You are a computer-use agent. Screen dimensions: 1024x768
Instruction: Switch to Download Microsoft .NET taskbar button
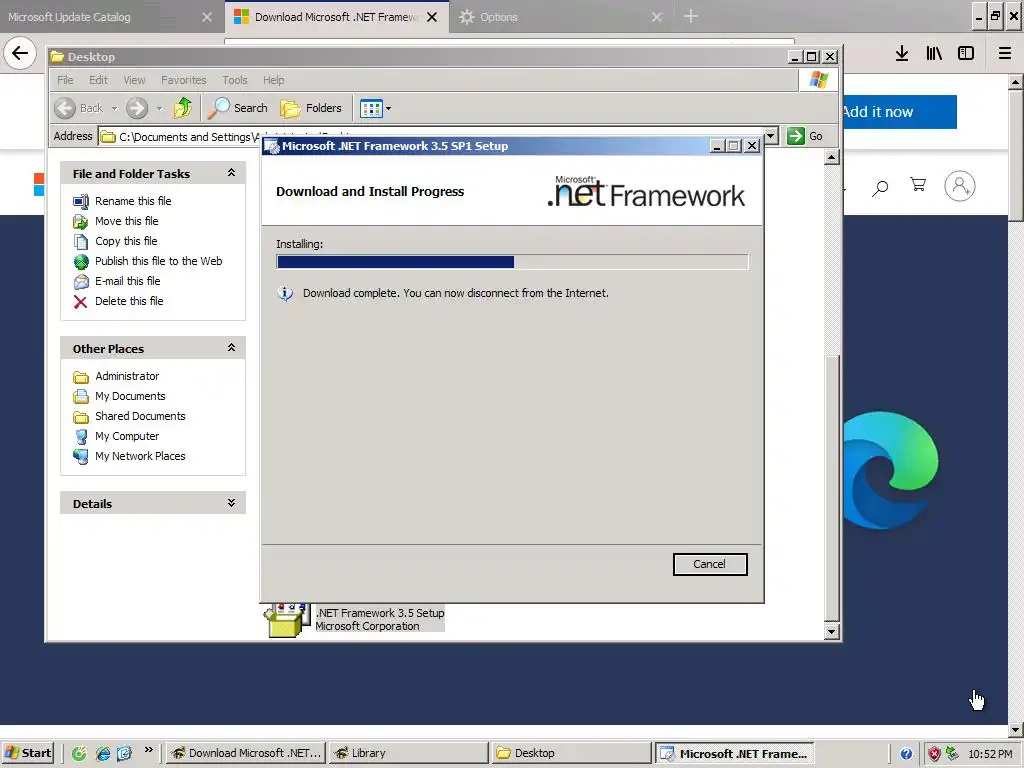(x=245, y=753)
